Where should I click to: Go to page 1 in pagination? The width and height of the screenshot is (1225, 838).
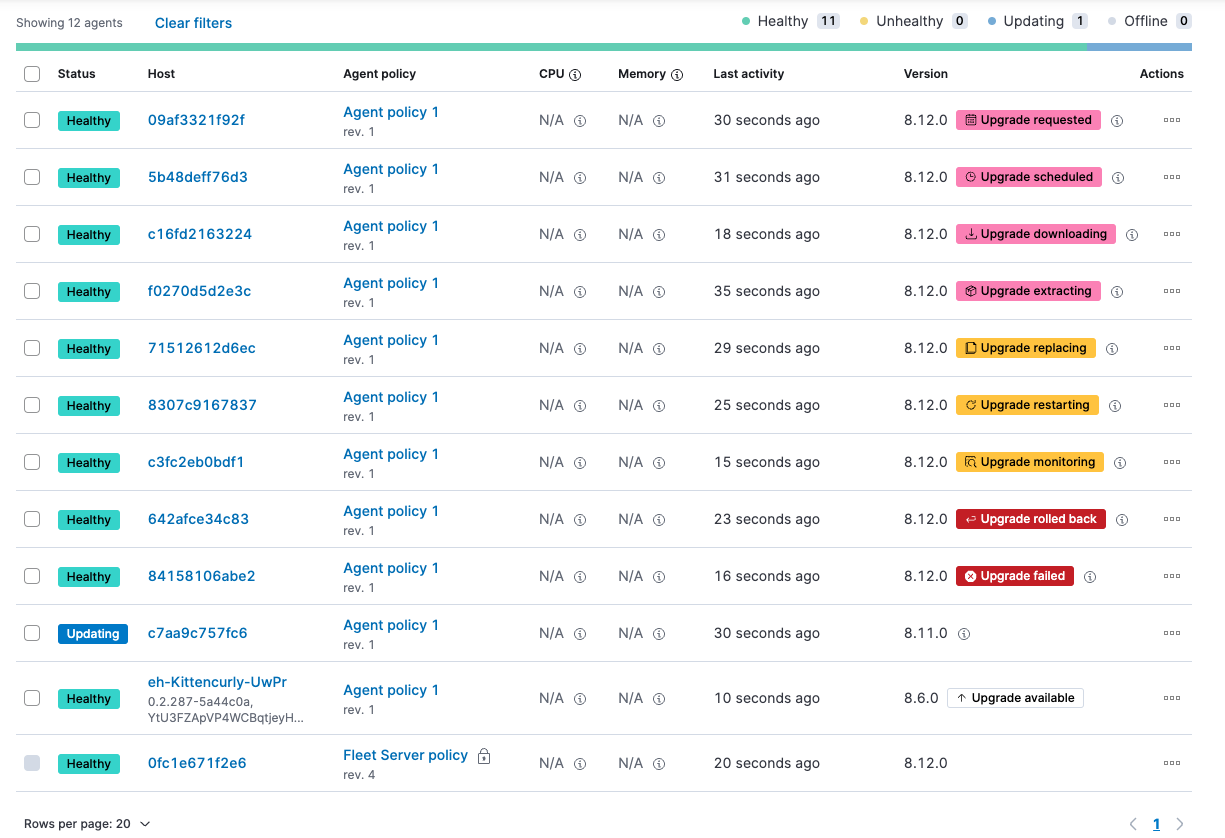[1156, 824]
